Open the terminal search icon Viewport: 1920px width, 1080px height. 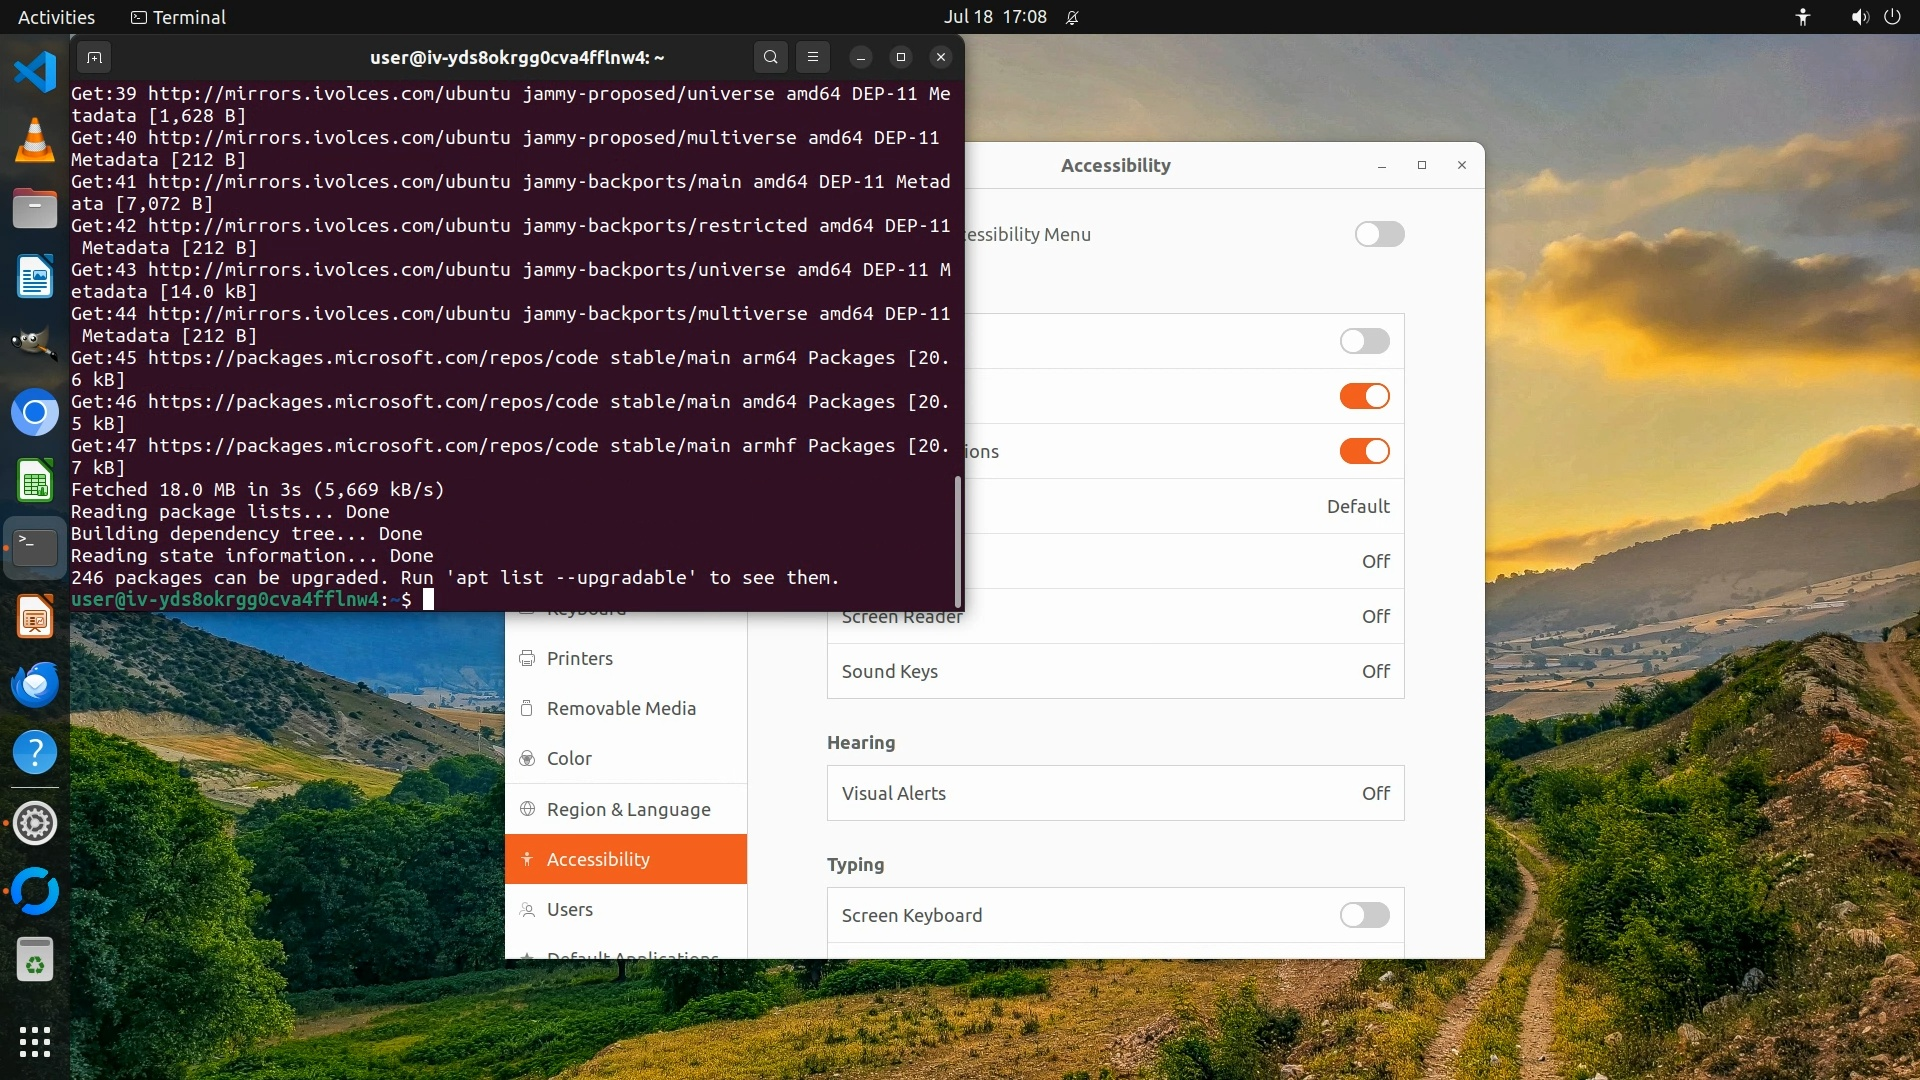770,57
